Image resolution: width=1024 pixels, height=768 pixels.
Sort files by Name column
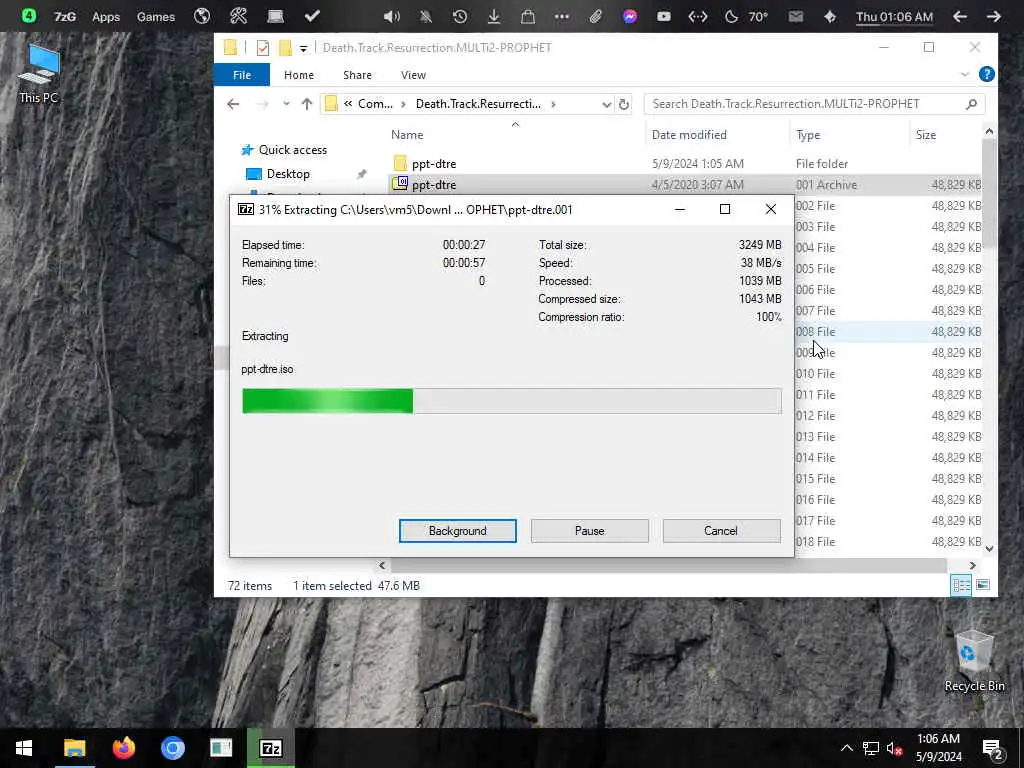click(x=407, y=135)
